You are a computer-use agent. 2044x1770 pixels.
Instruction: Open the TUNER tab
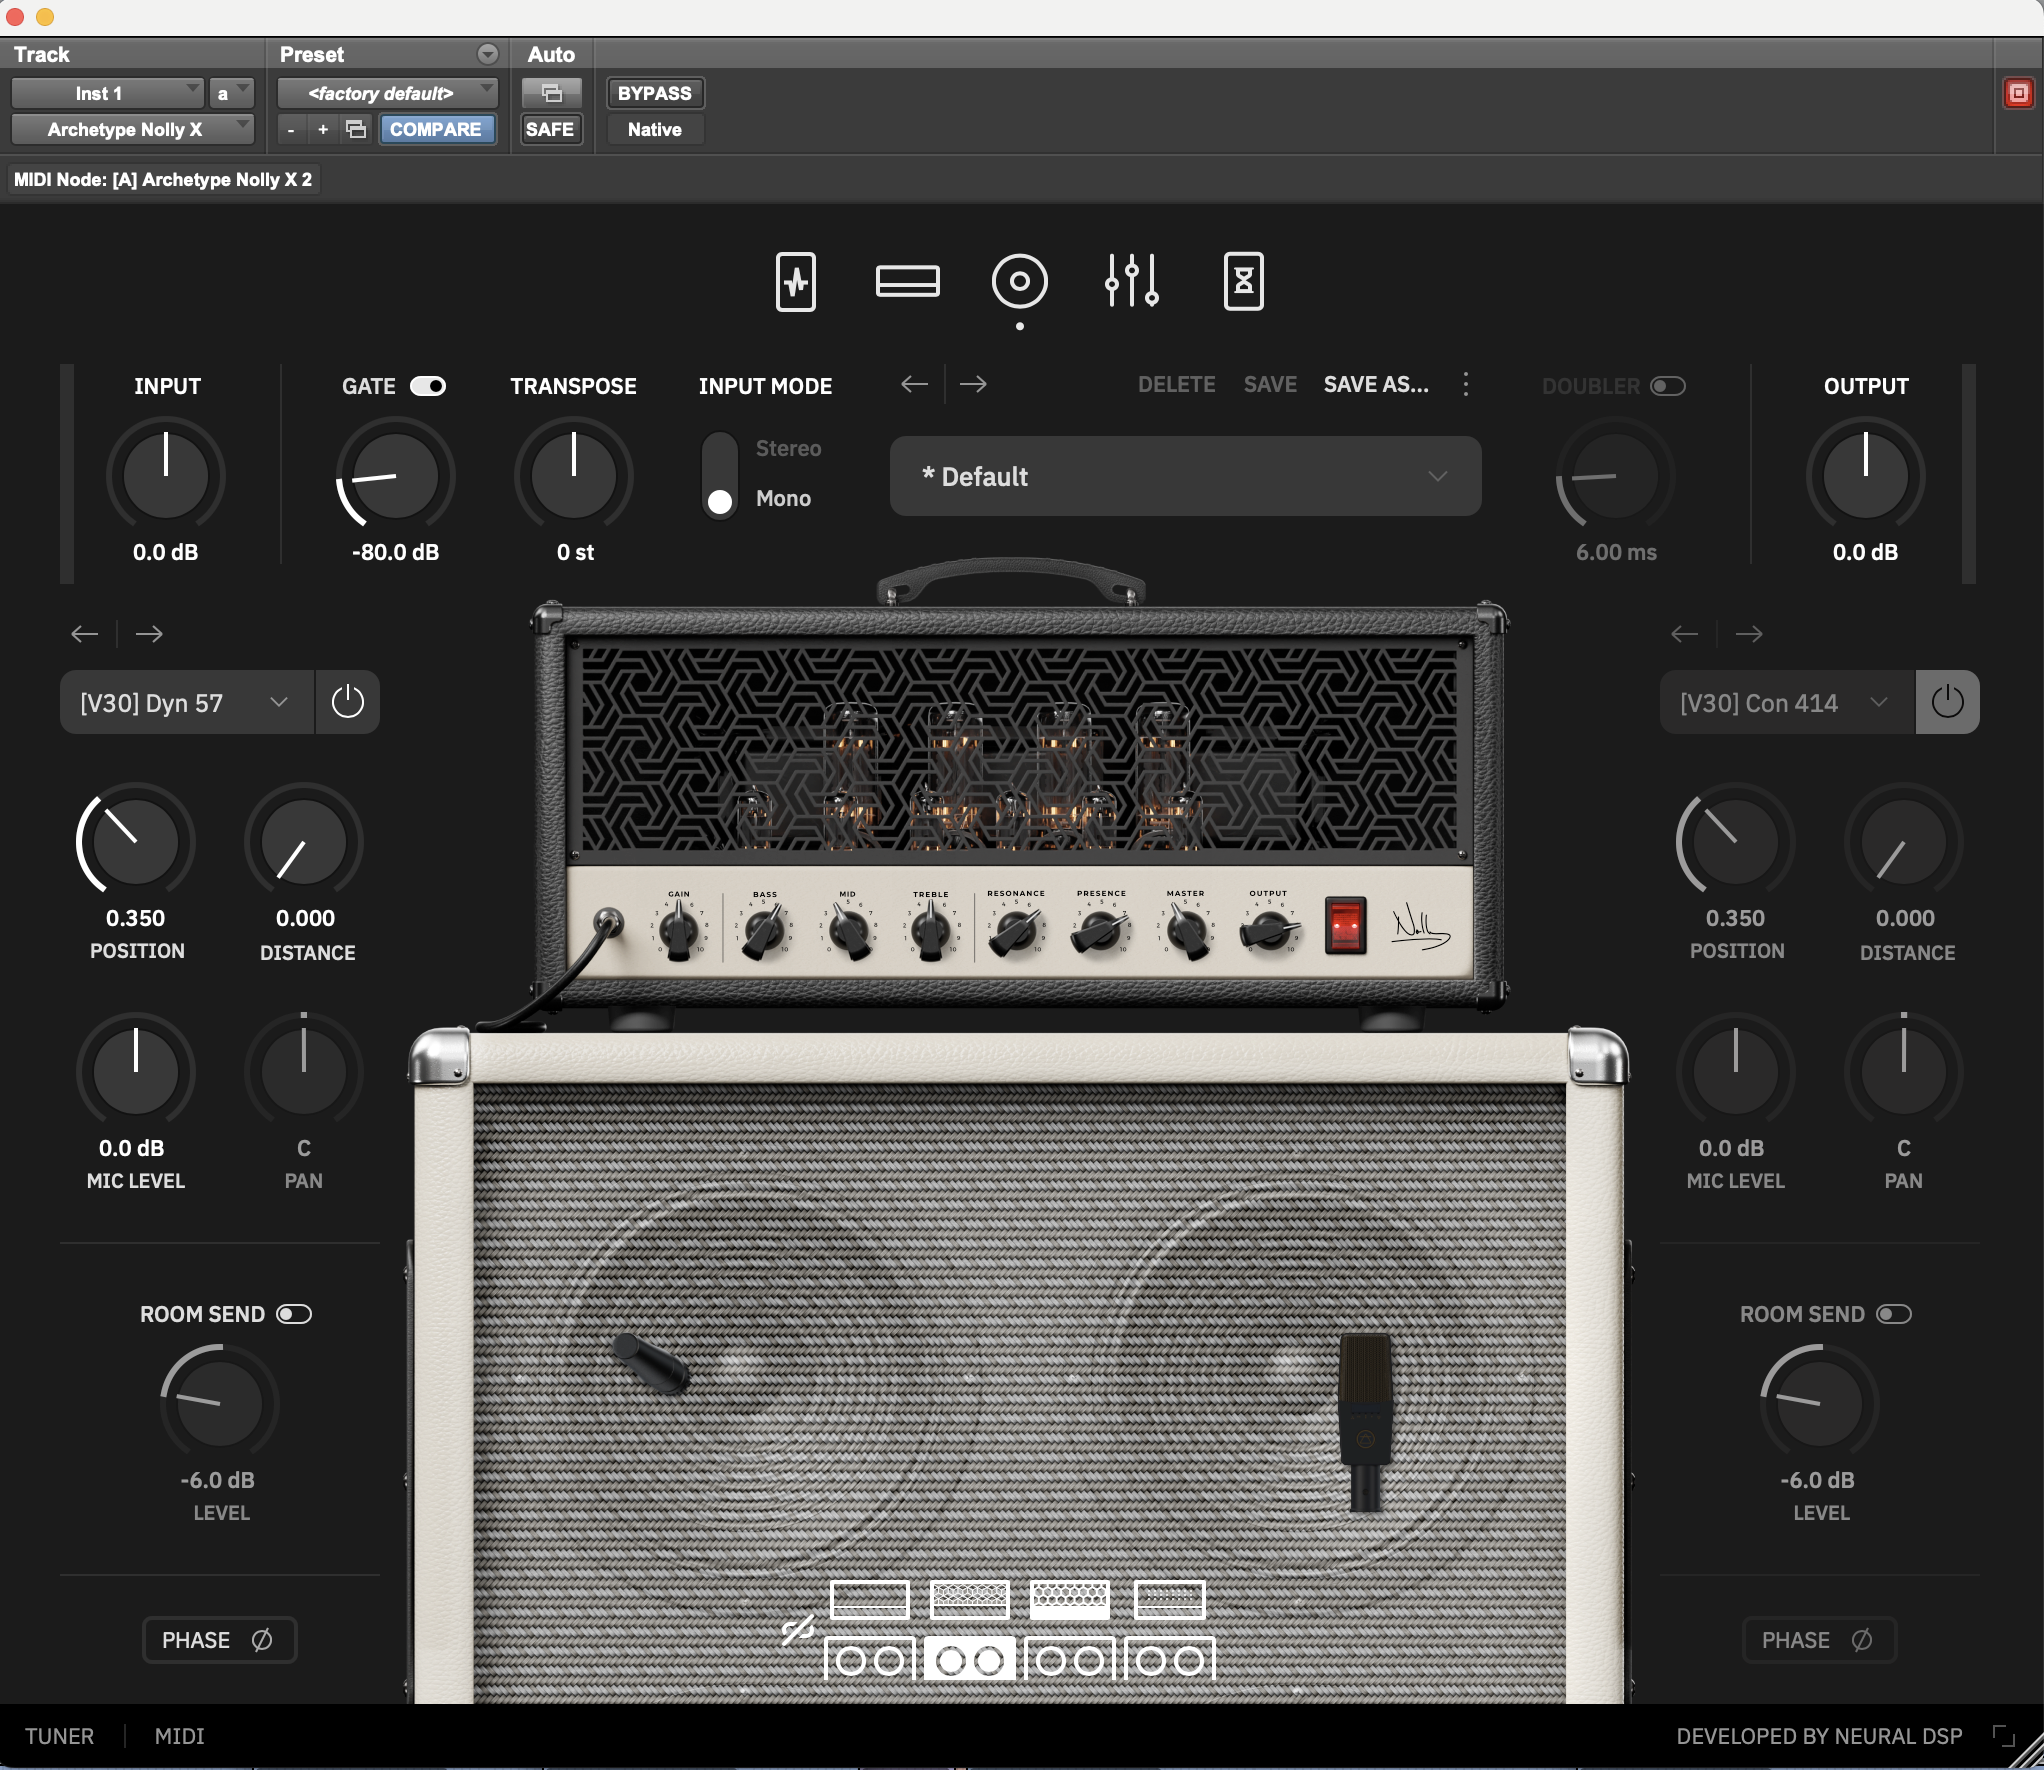[59, 1736]
